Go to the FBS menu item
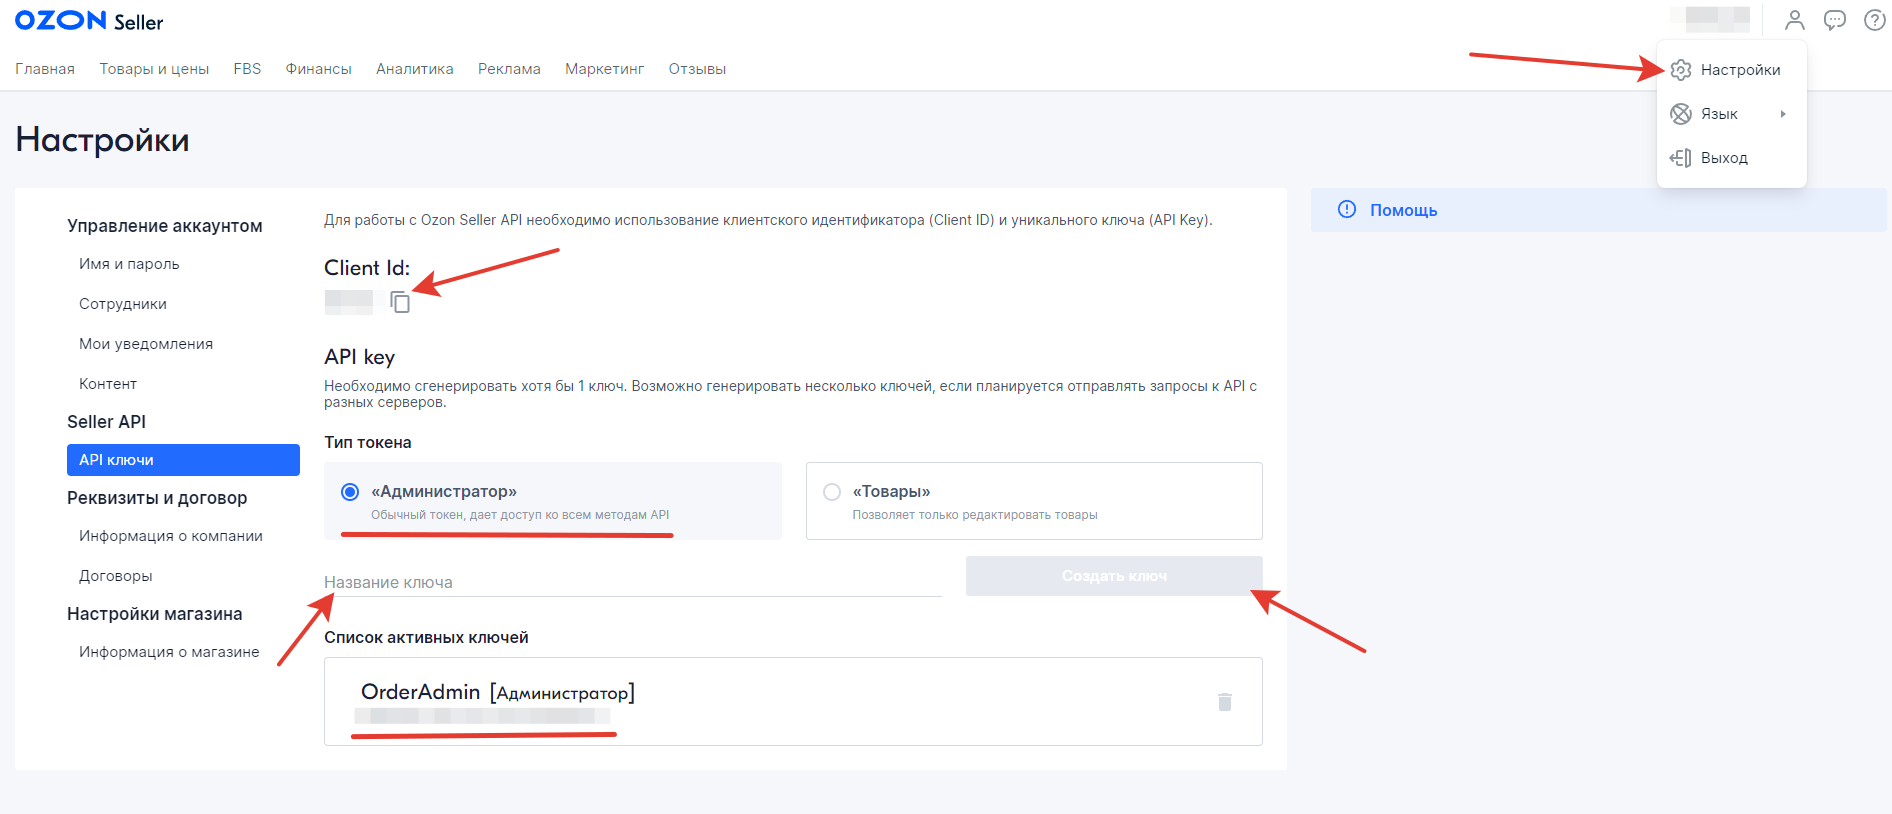 247,69
